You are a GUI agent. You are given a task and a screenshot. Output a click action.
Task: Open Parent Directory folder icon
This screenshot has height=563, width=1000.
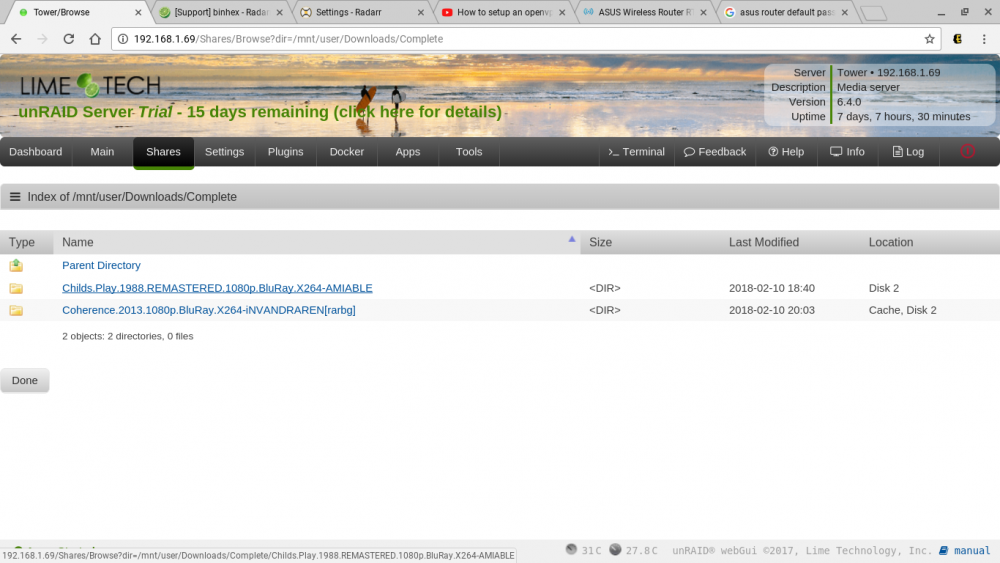point(16,265)
